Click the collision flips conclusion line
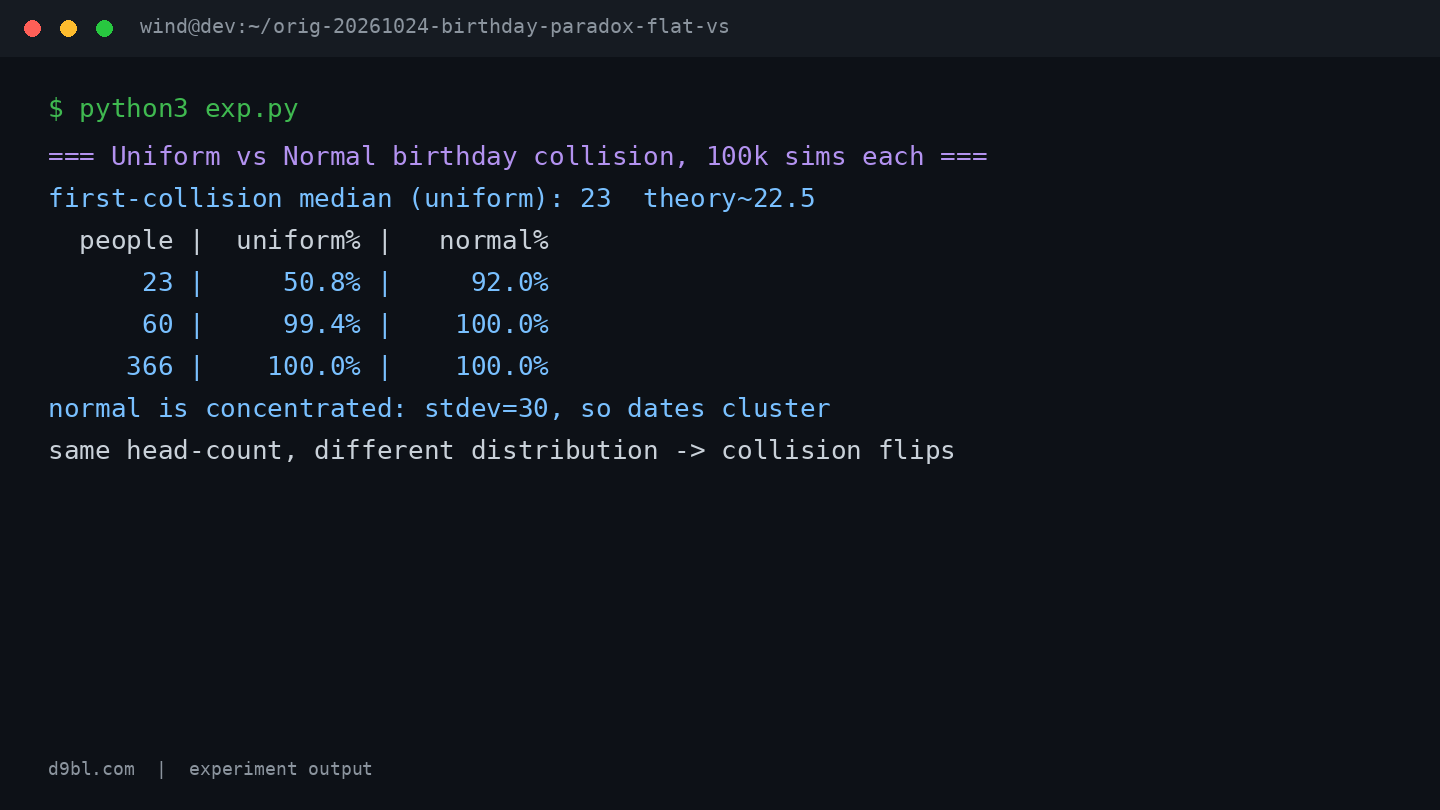Screen dimensions: 1440x810 click(x=501, y=450)
